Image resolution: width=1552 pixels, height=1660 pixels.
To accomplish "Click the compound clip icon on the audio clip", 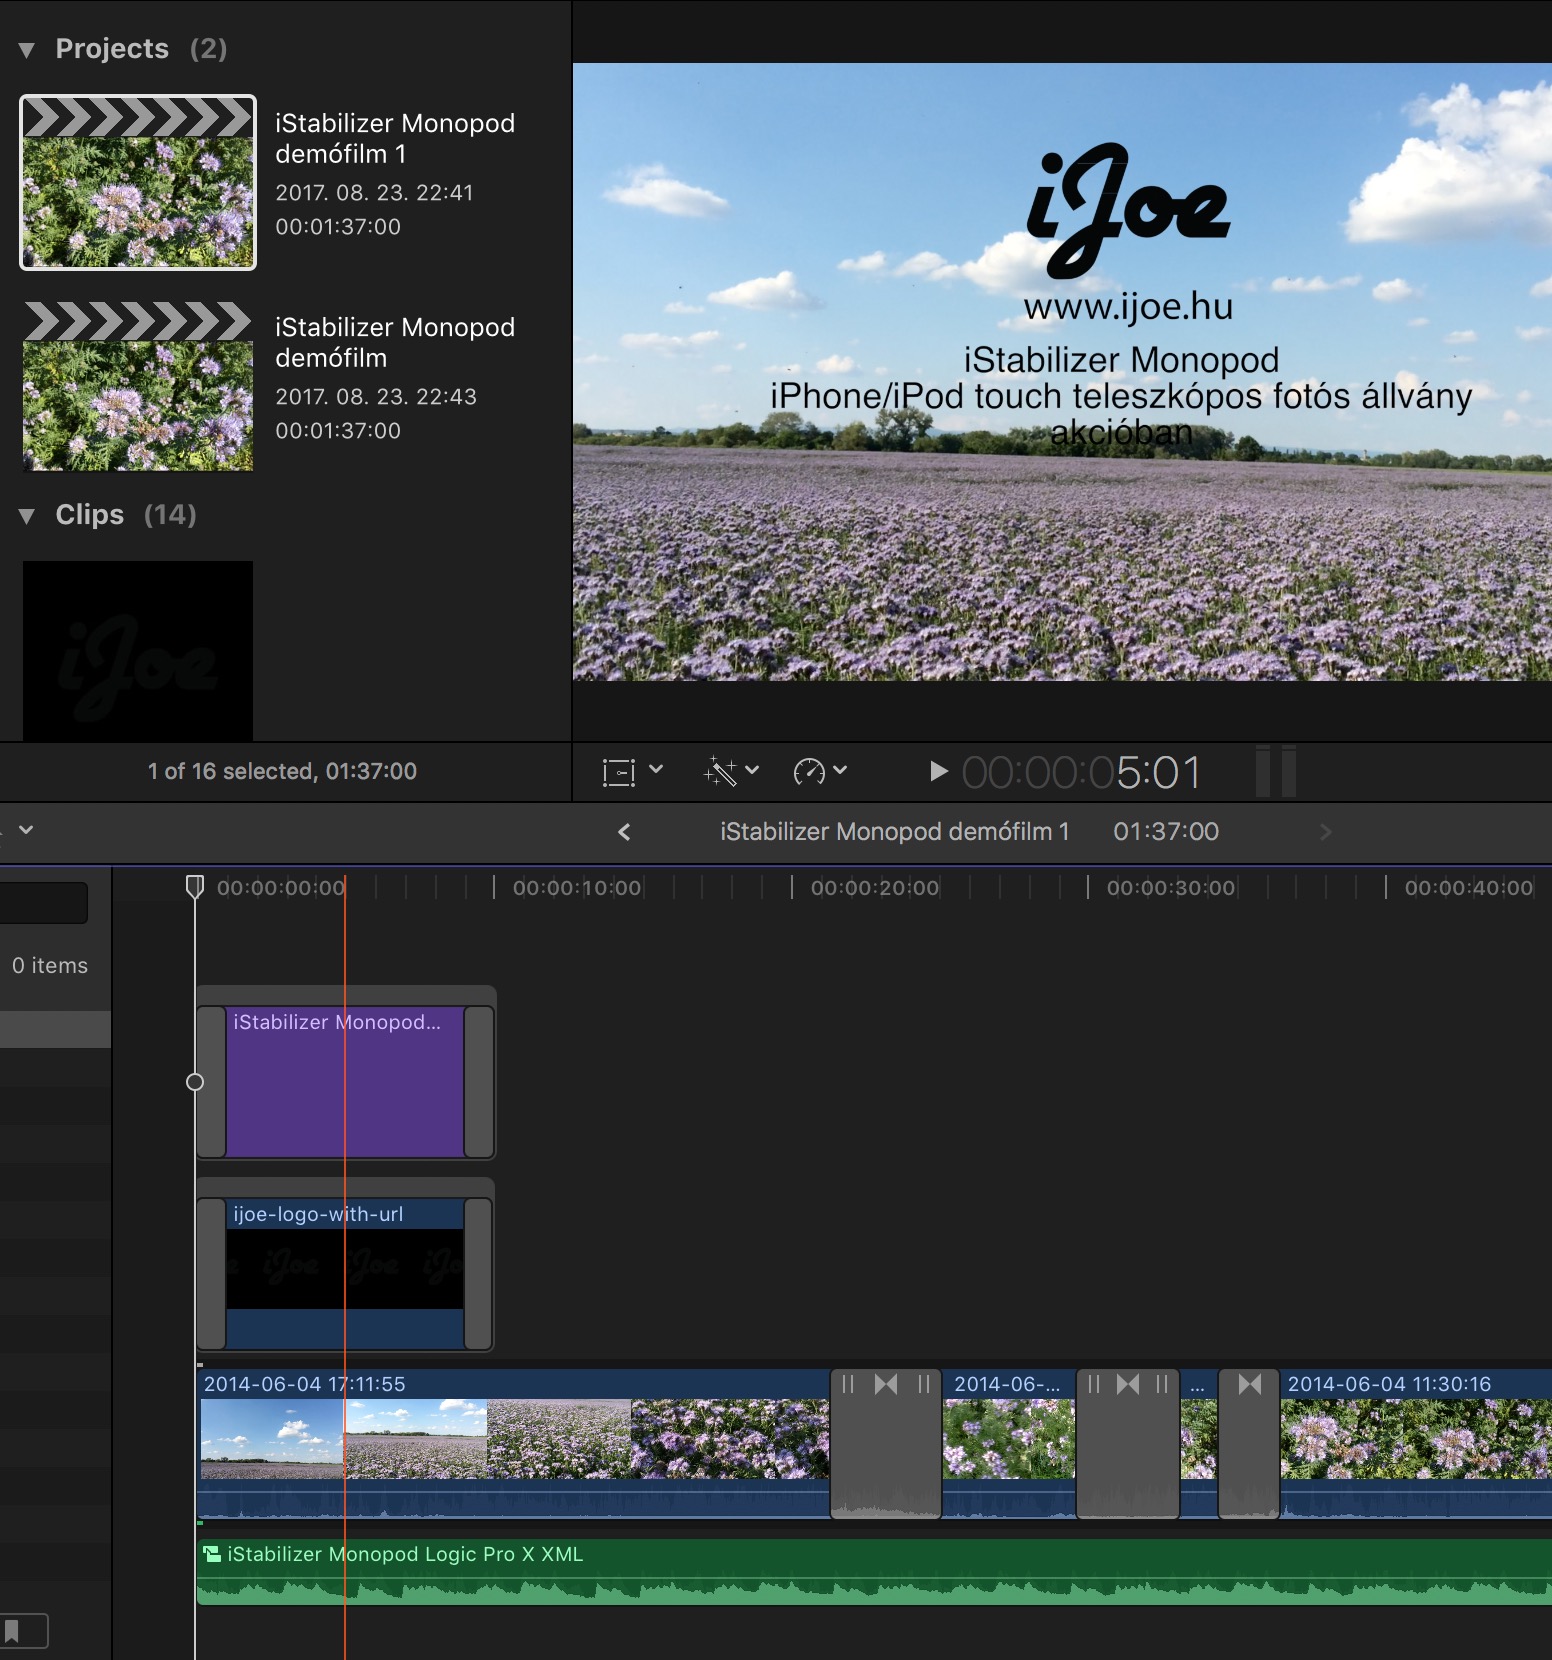I will 212,1554.
